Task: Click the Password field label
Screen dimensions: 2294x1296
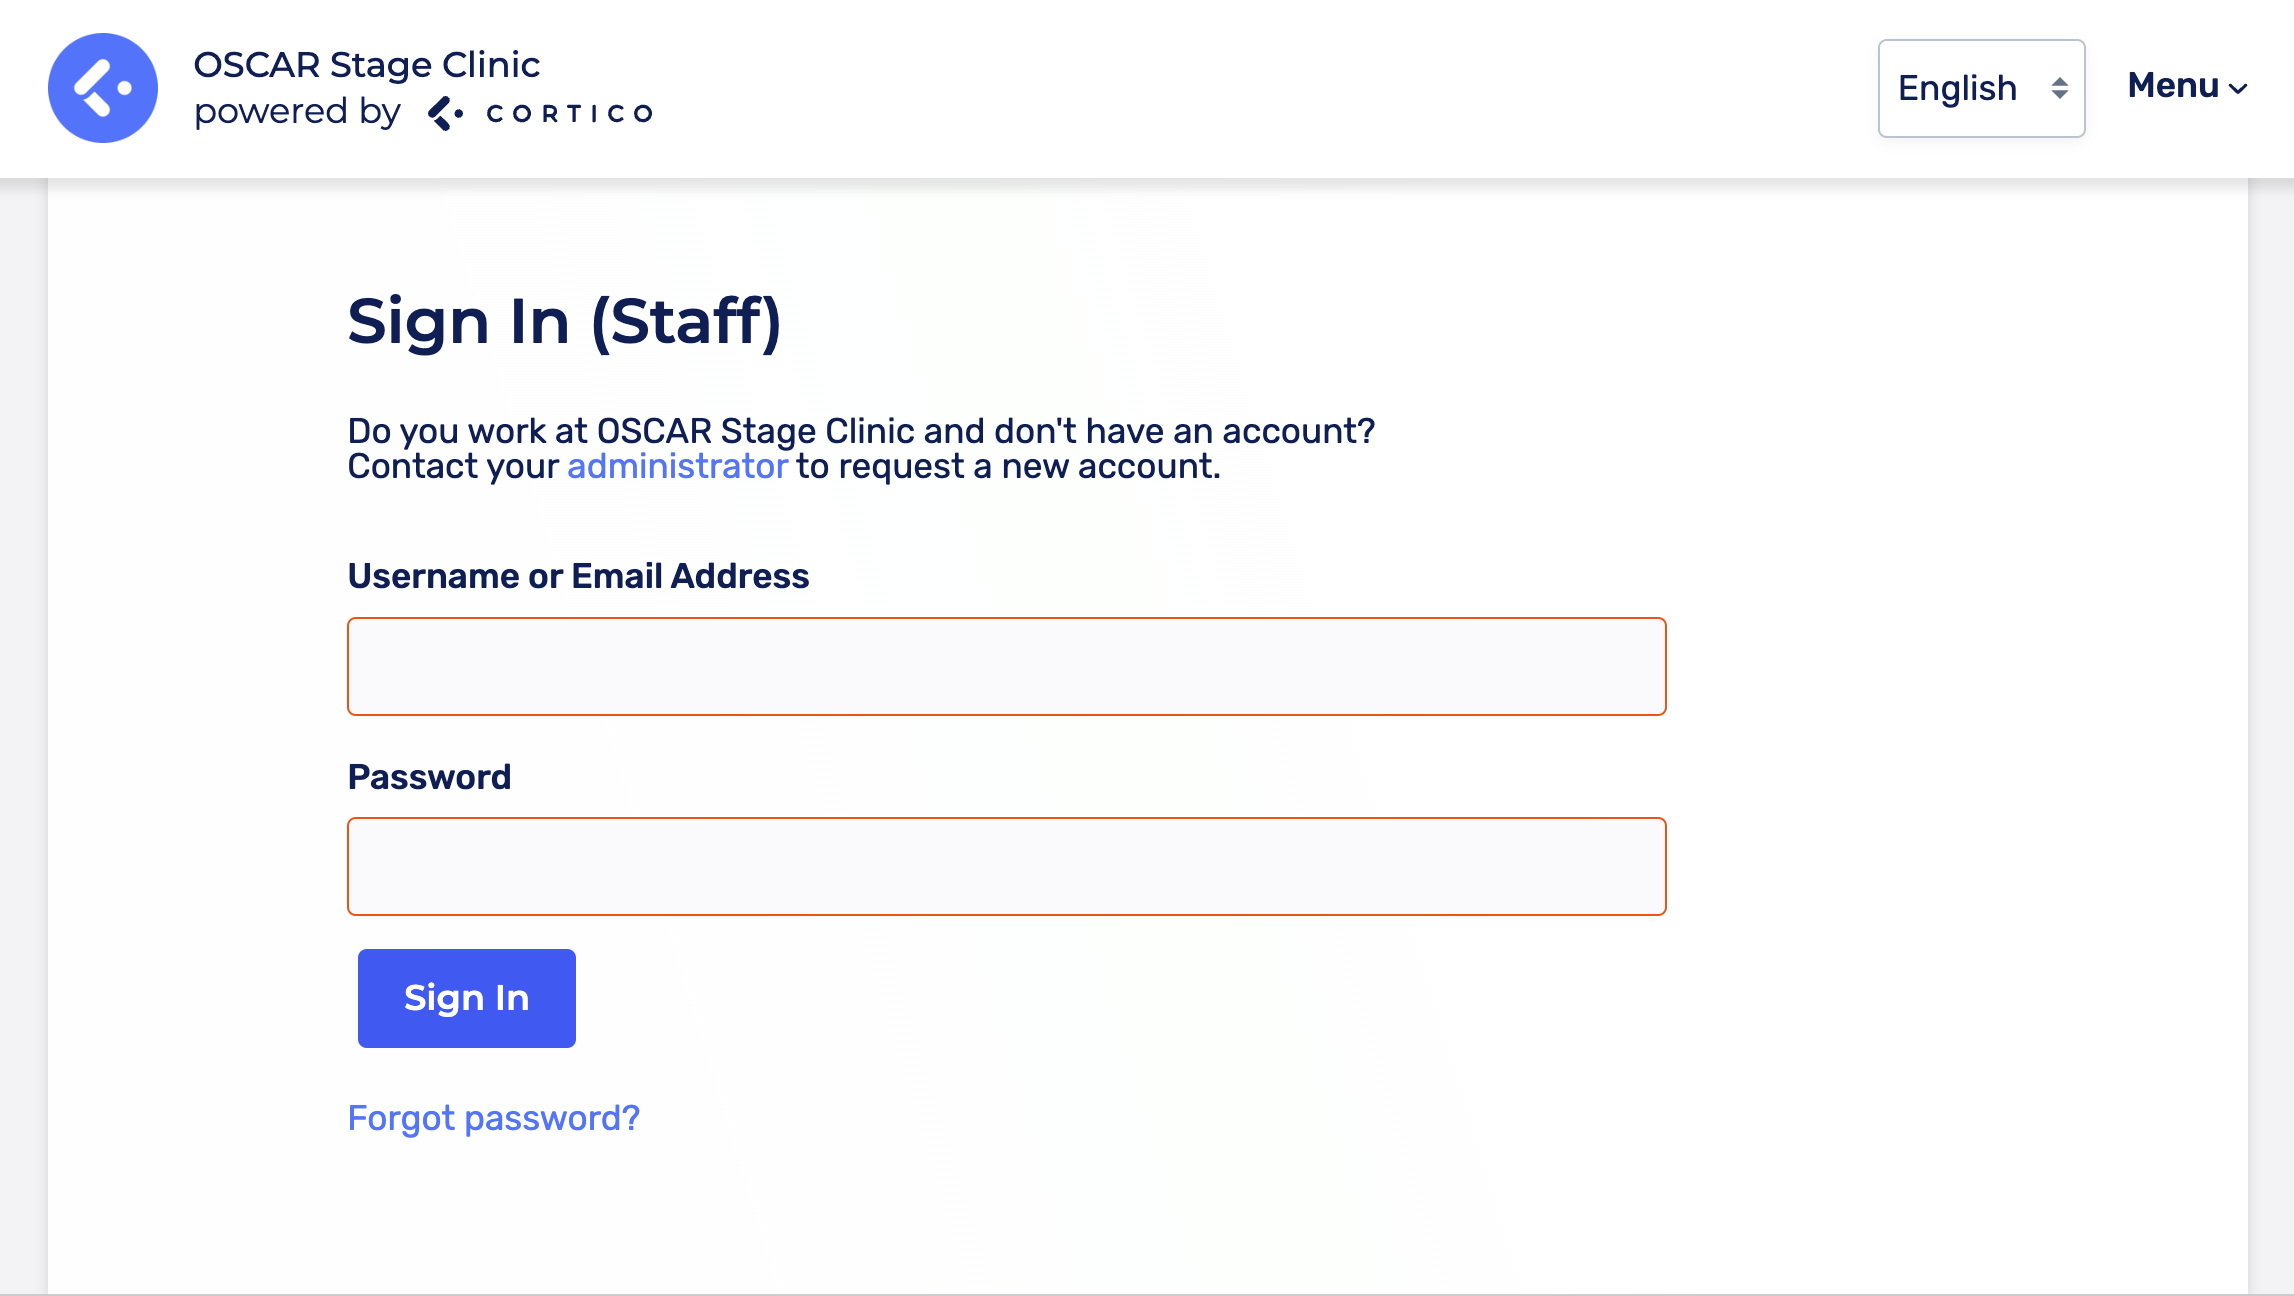Action: click(x=429, y=777)
